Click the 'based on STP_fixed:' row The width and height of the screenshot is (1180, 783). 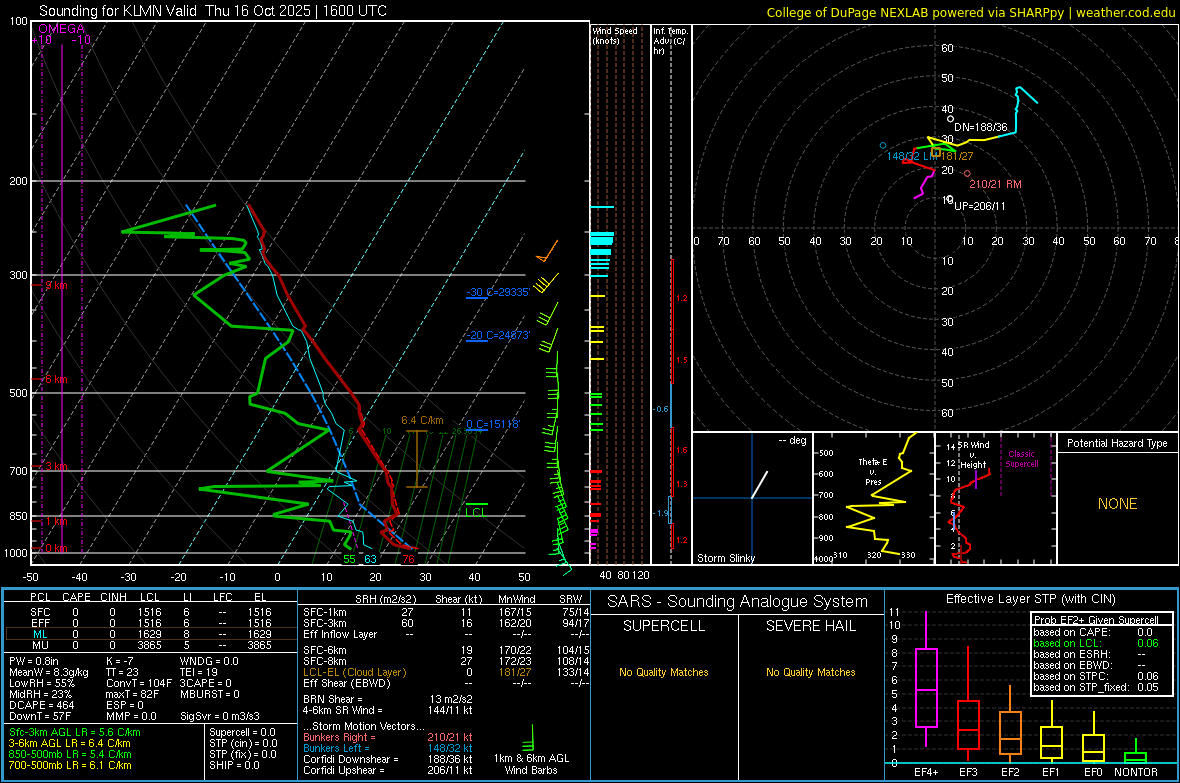[1096, 687]
